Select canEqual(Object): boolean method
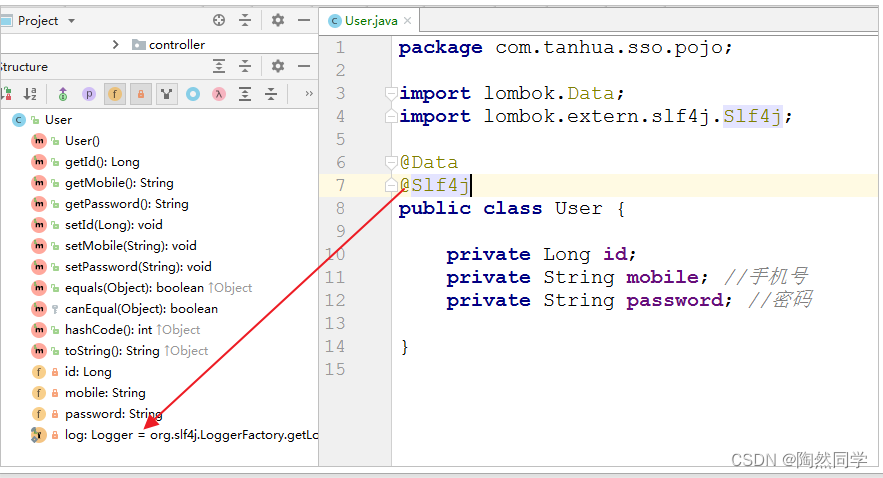Viewport: 883px width, 478px height. click(x=141, y=309)
